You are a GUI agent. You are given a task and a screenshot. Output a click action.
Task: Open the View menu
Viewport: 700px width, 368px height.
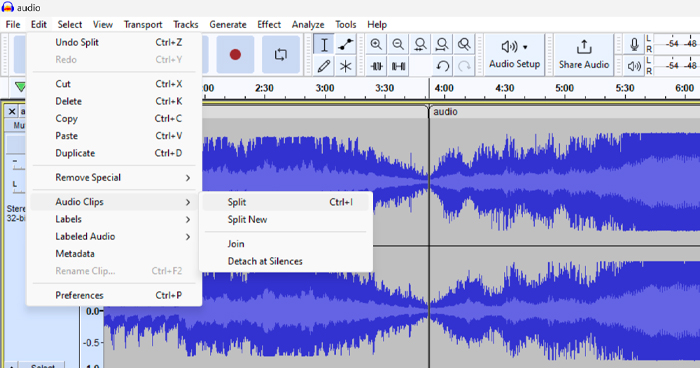point(103,25)
